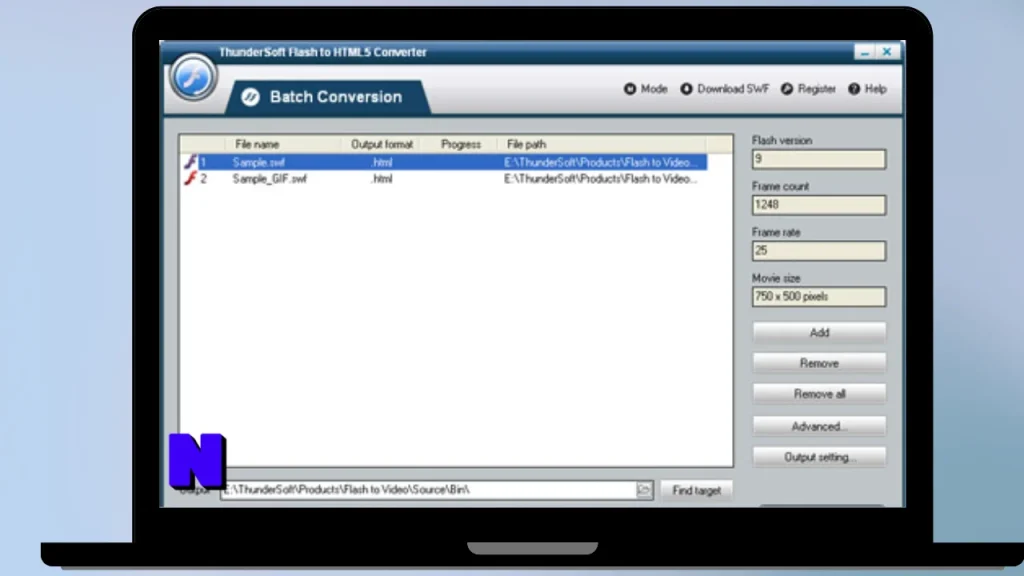
Task: Click the Progress column header
Action: tap(460, 144)
